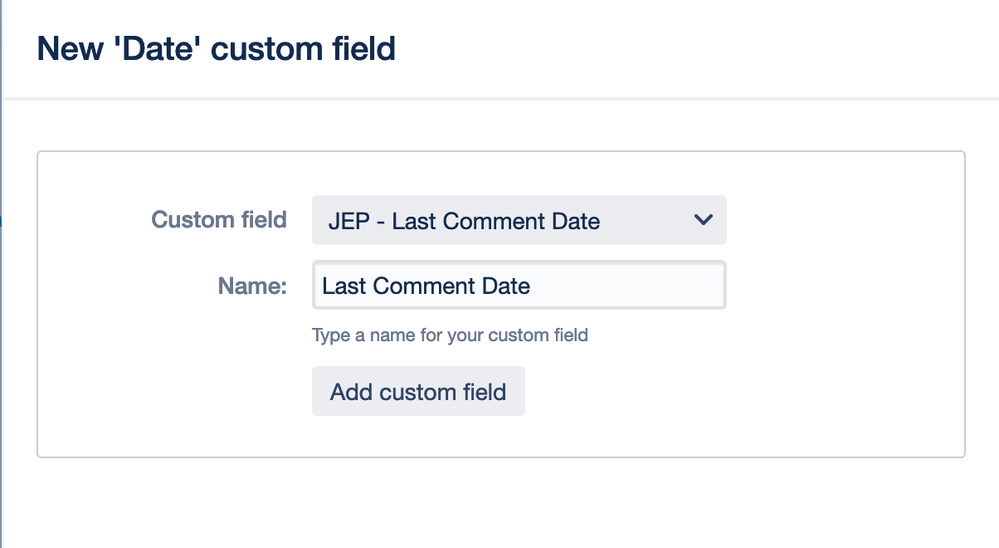Click the chevron arrow in Custom field select
Image resolution: width=999 pixels, height=548 pixels.
pos(703,220)
